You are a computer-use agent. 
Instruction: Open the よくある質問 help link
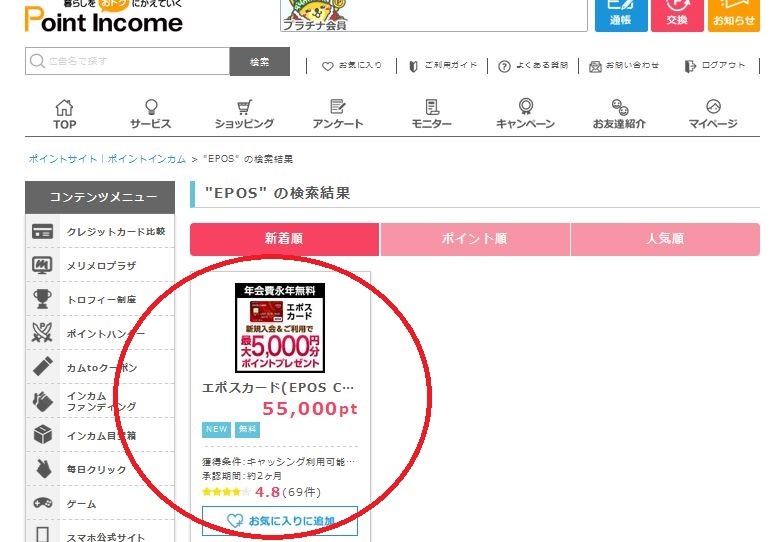(533, 65)
